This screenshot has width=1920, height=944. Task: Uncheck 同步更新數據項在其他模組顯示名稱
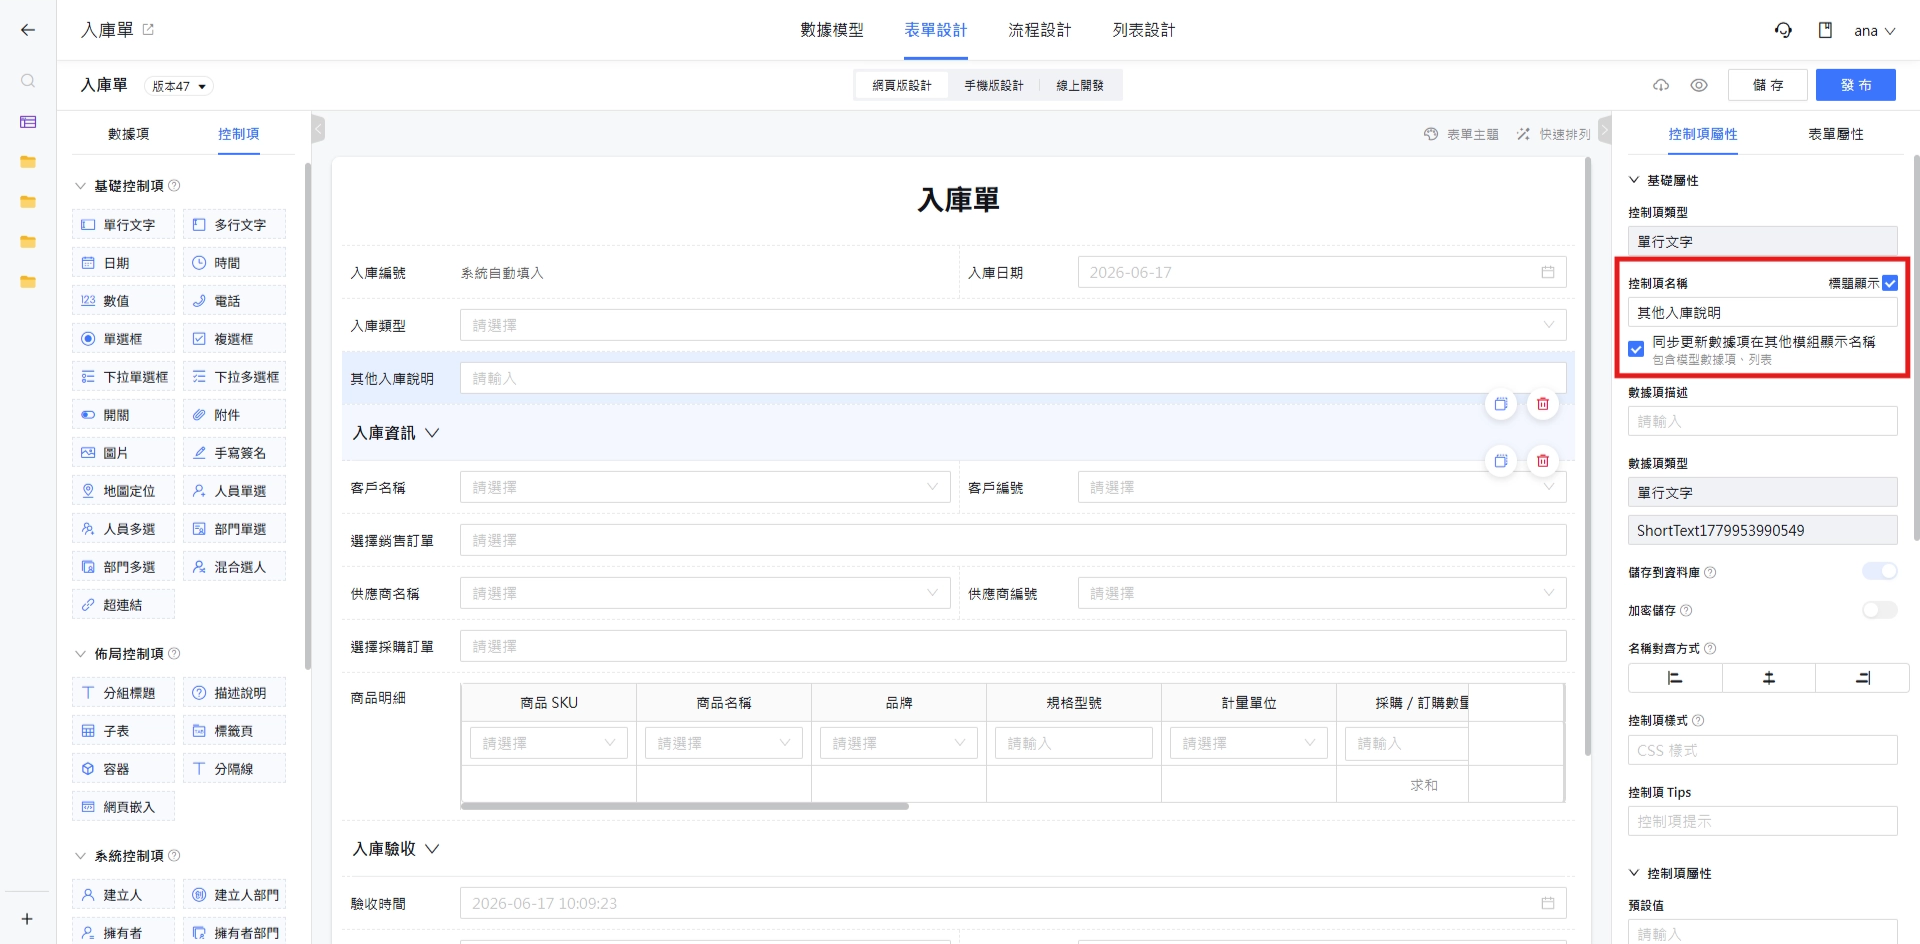[x=1636, y=349]
